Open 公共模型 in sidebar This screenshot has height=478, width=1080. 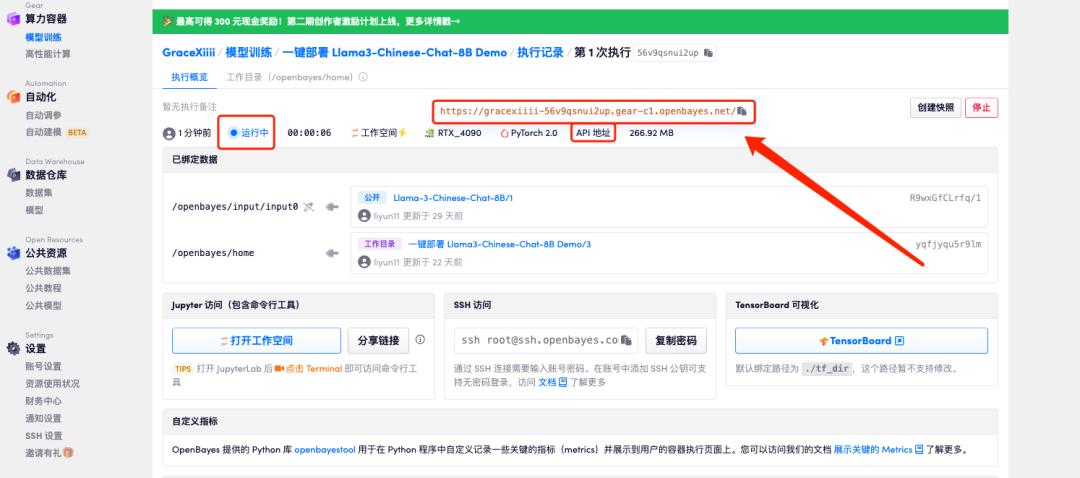point(43,305)
